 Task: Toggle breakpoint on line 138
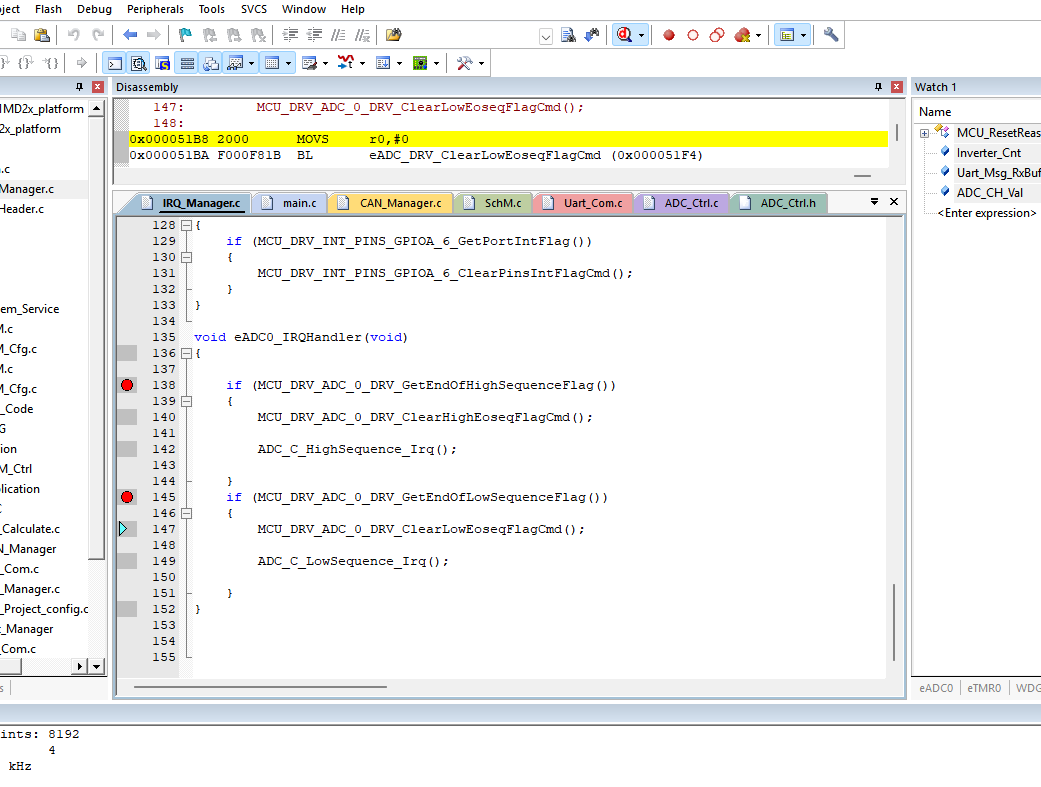point(127,385)
